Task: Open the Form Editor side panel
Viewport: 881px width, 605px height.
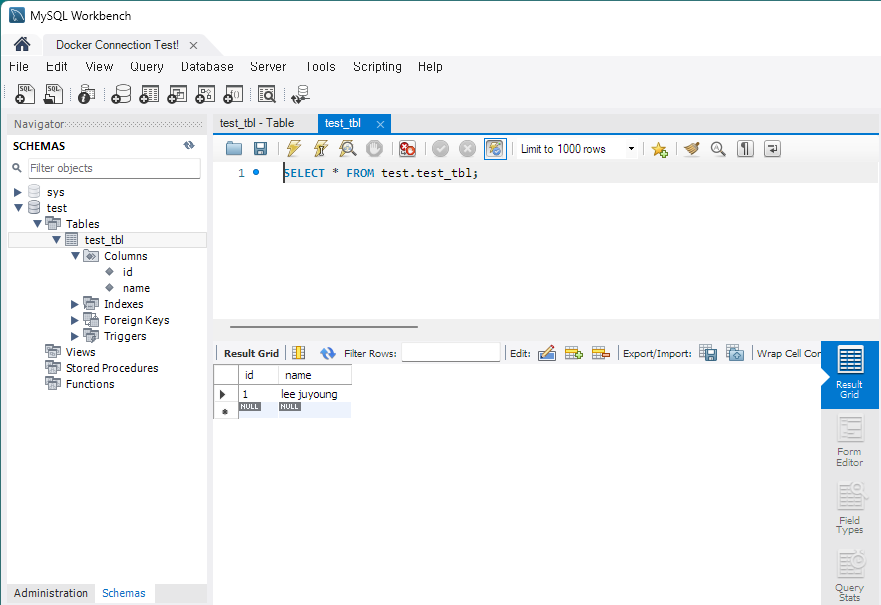Action: tap(849, 442)
